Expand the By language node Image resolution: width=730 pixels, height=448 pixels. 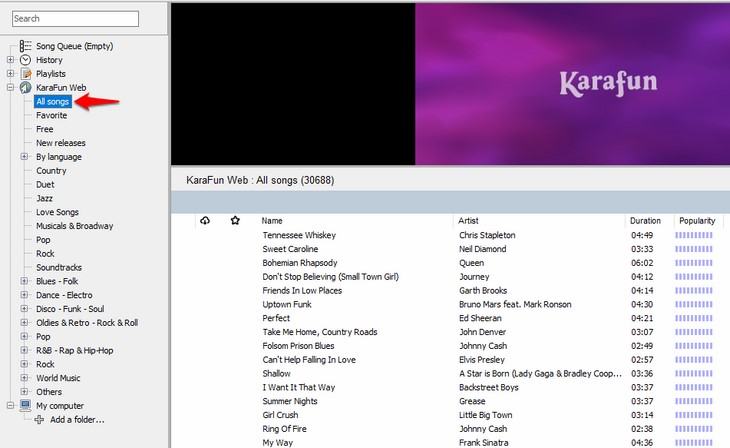24,156
